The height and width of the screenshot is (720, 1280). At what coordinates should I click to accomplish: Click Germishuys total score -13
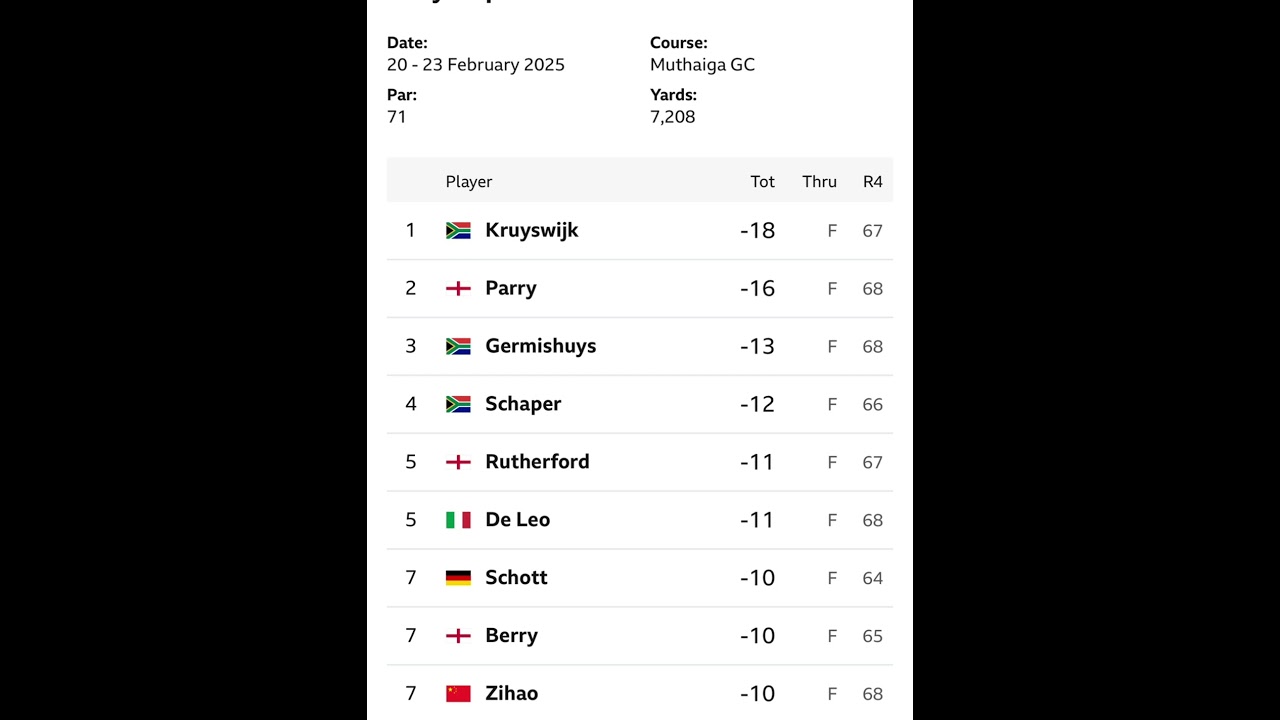point(757,346)
